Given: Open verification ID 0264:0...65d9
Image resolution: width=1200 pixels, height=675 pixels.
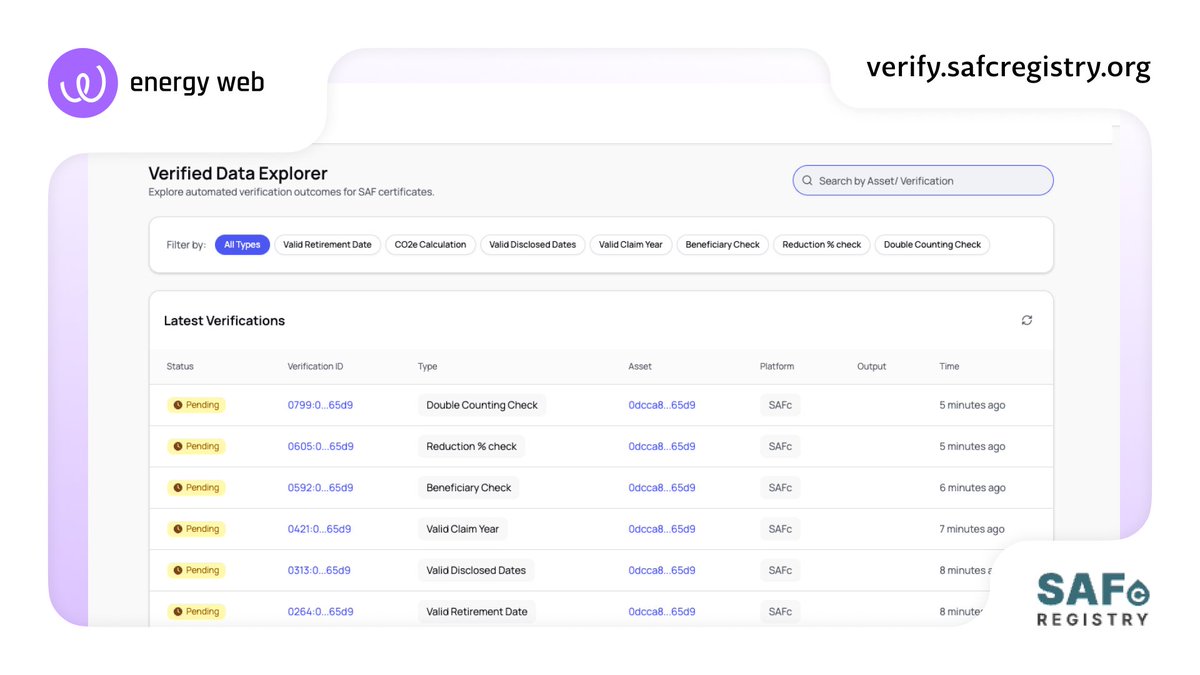Looking at the screenshot, I should pos(320,611).
